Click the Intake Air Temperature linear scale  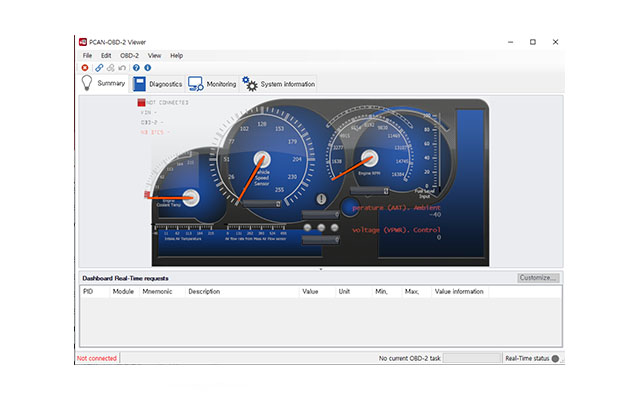click(x=183, y=231)
